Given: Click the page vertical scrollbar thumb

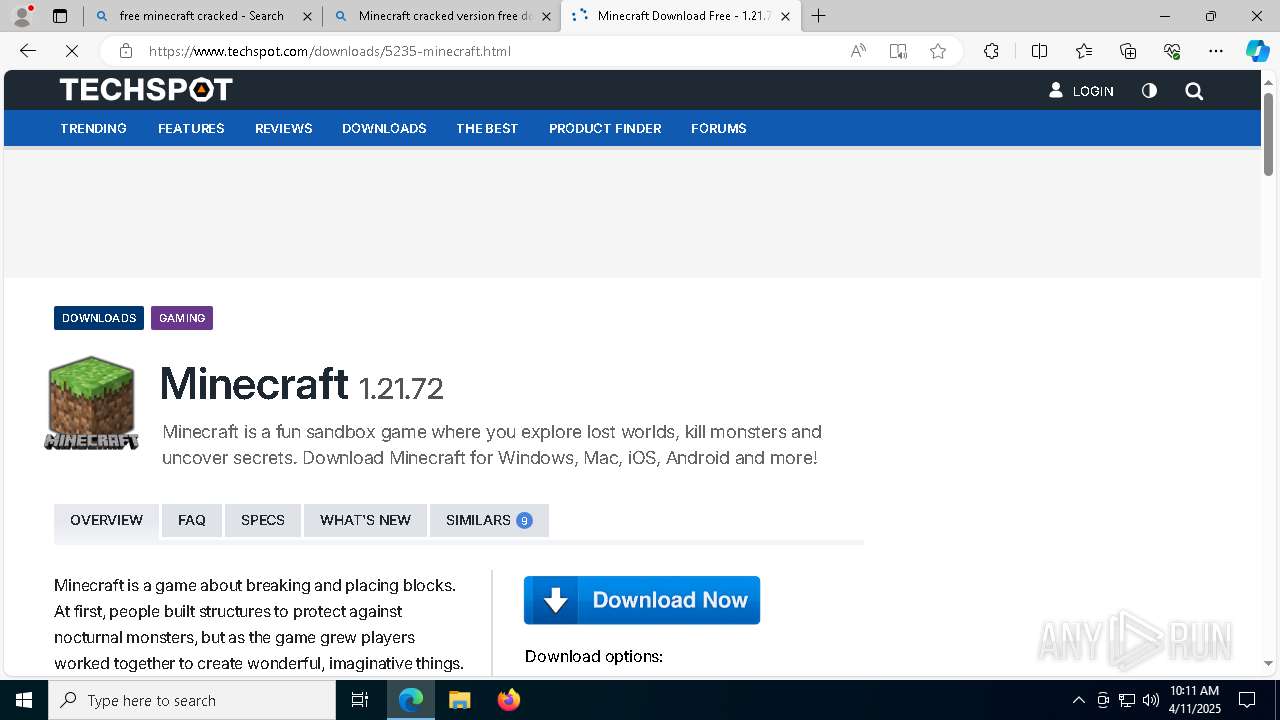Looking at the screenshot, I should [1269, 133].
